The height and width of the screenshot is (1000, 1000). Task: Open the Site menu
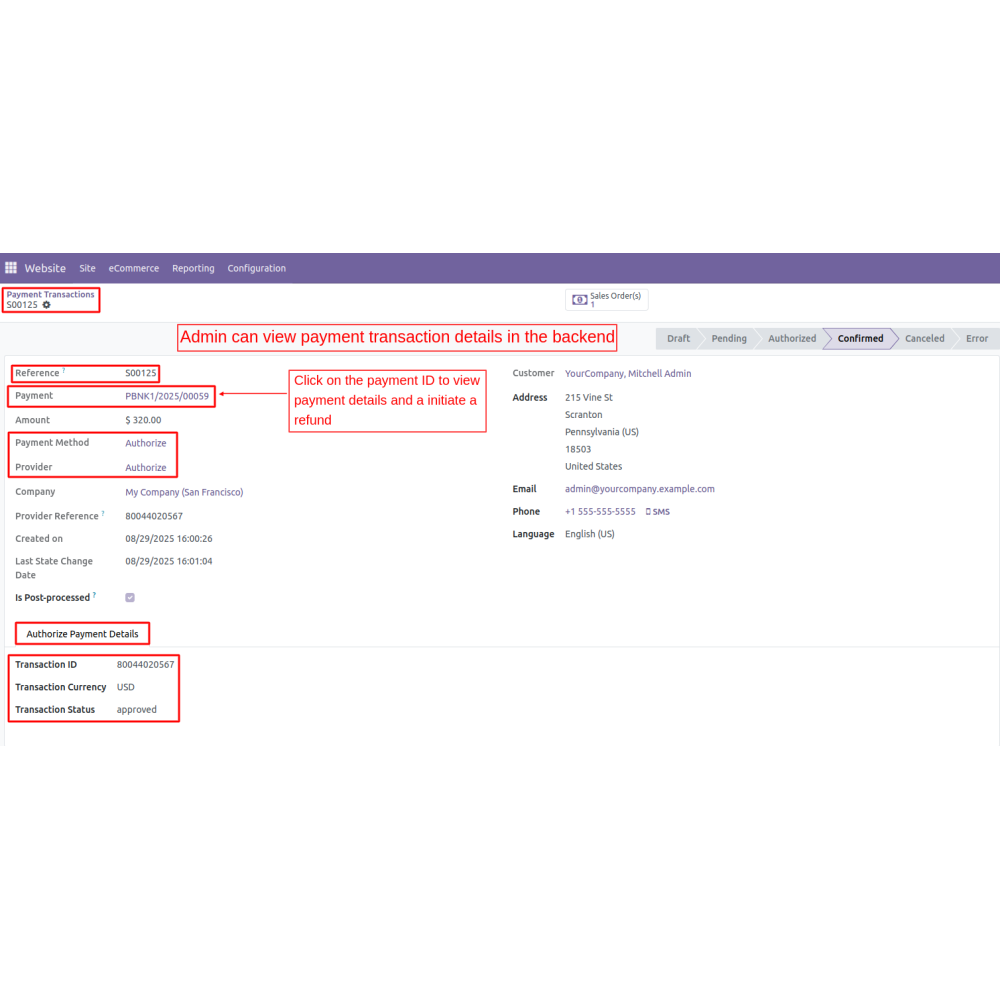[x=88, y=268]
